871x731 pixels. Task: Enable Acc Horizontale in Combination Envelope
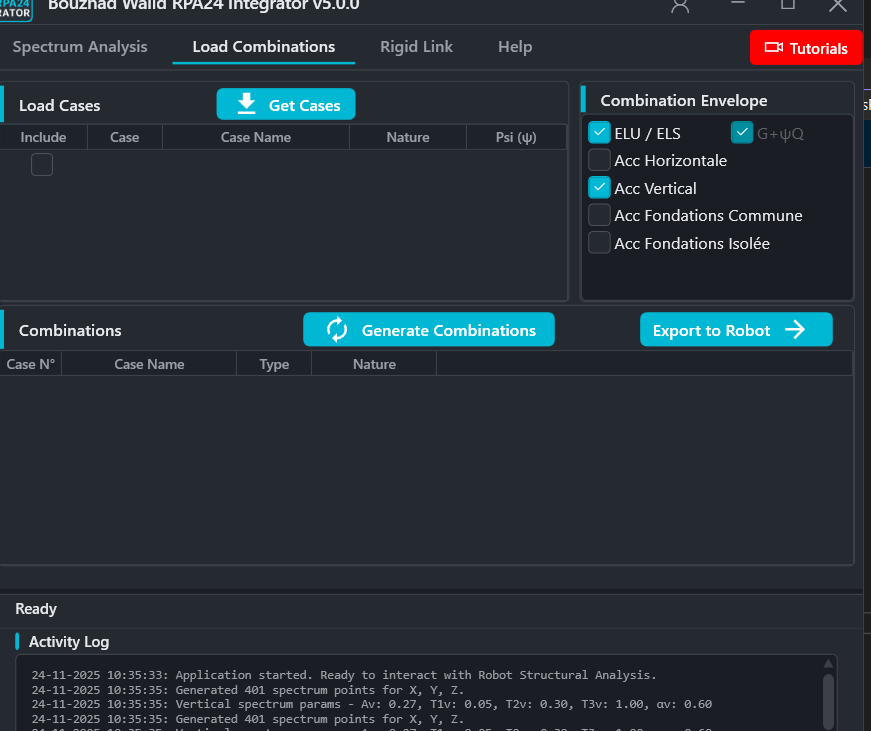click(x=598, y=159)
